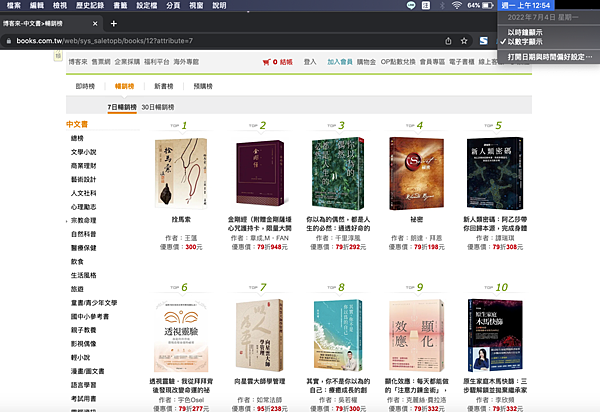Open the blue S browser extension
The height and width of the screenshot is (412, 600).
484,41
